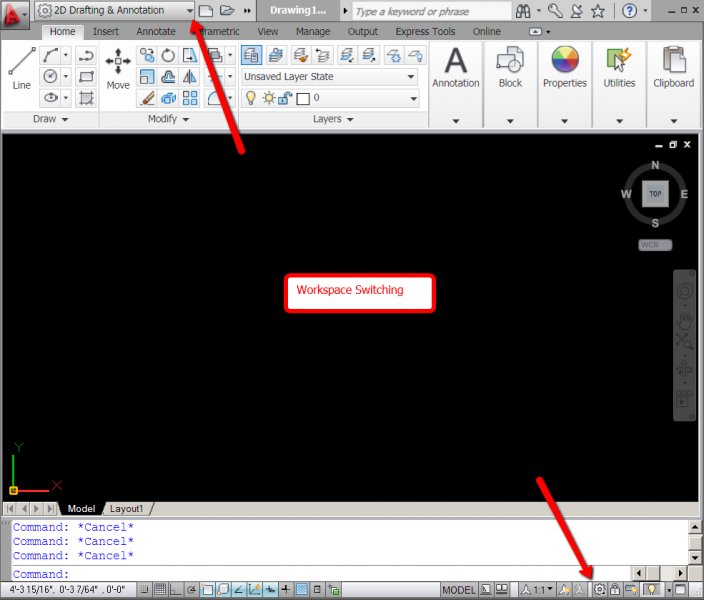Image resolution: width=704 pixels, height=600 pixels.
Task: Click the Match layer icon
Action: 300,55
